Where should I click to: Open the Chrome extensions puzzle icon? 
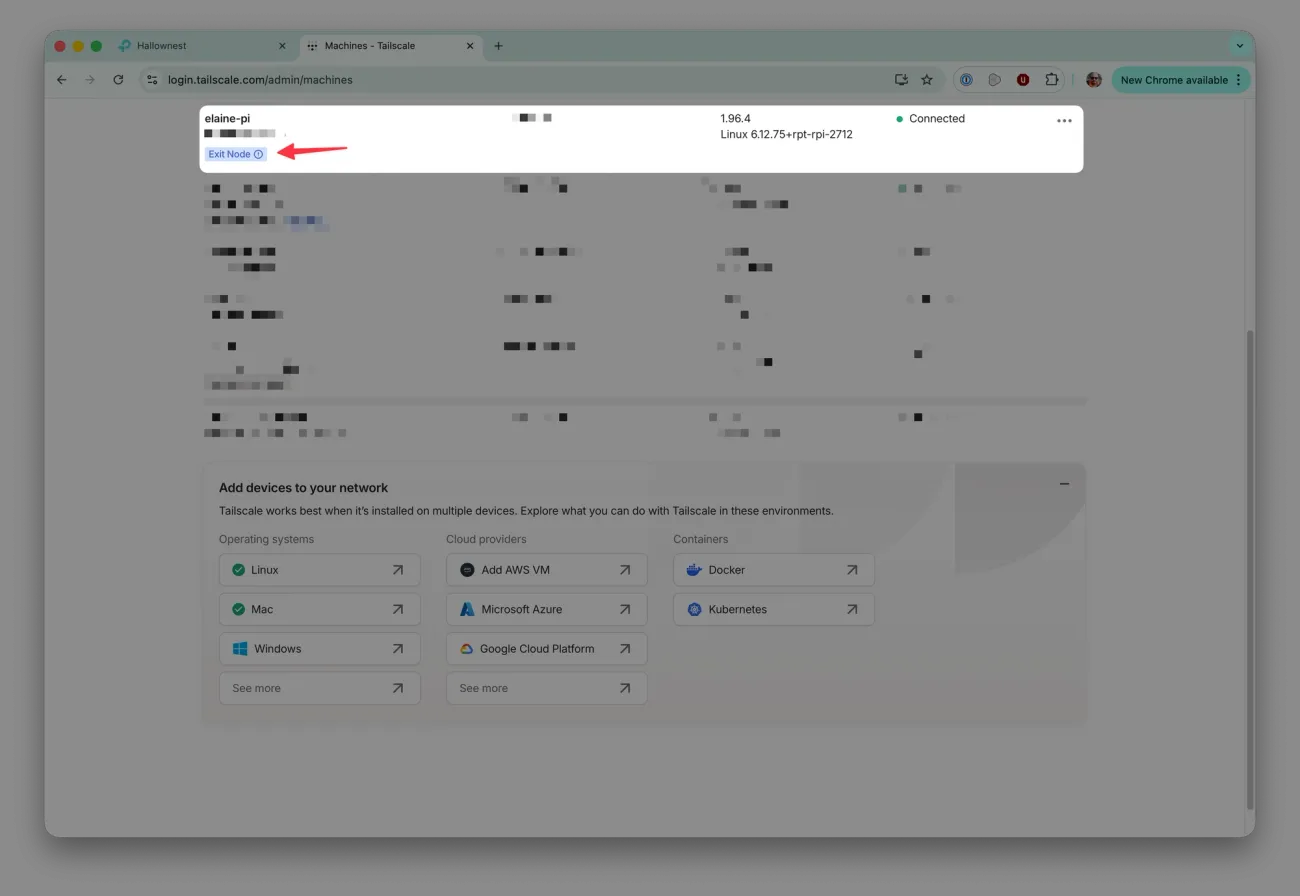point(1051,79)
